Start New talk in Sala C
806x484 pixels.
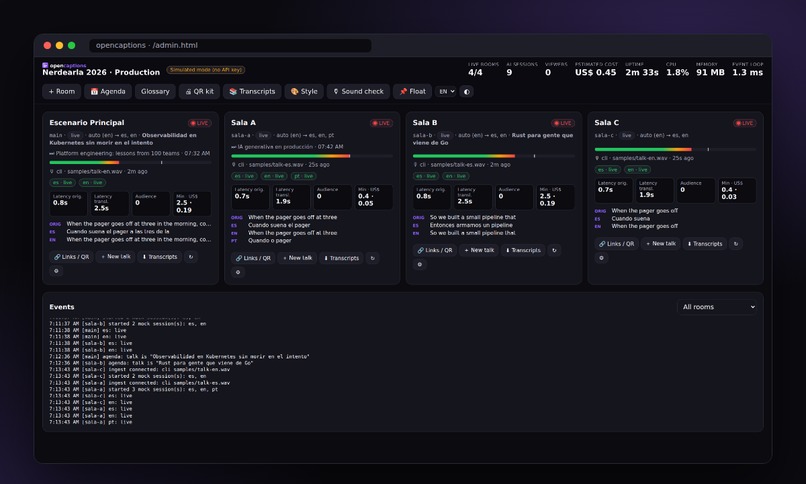click(661, 244)
